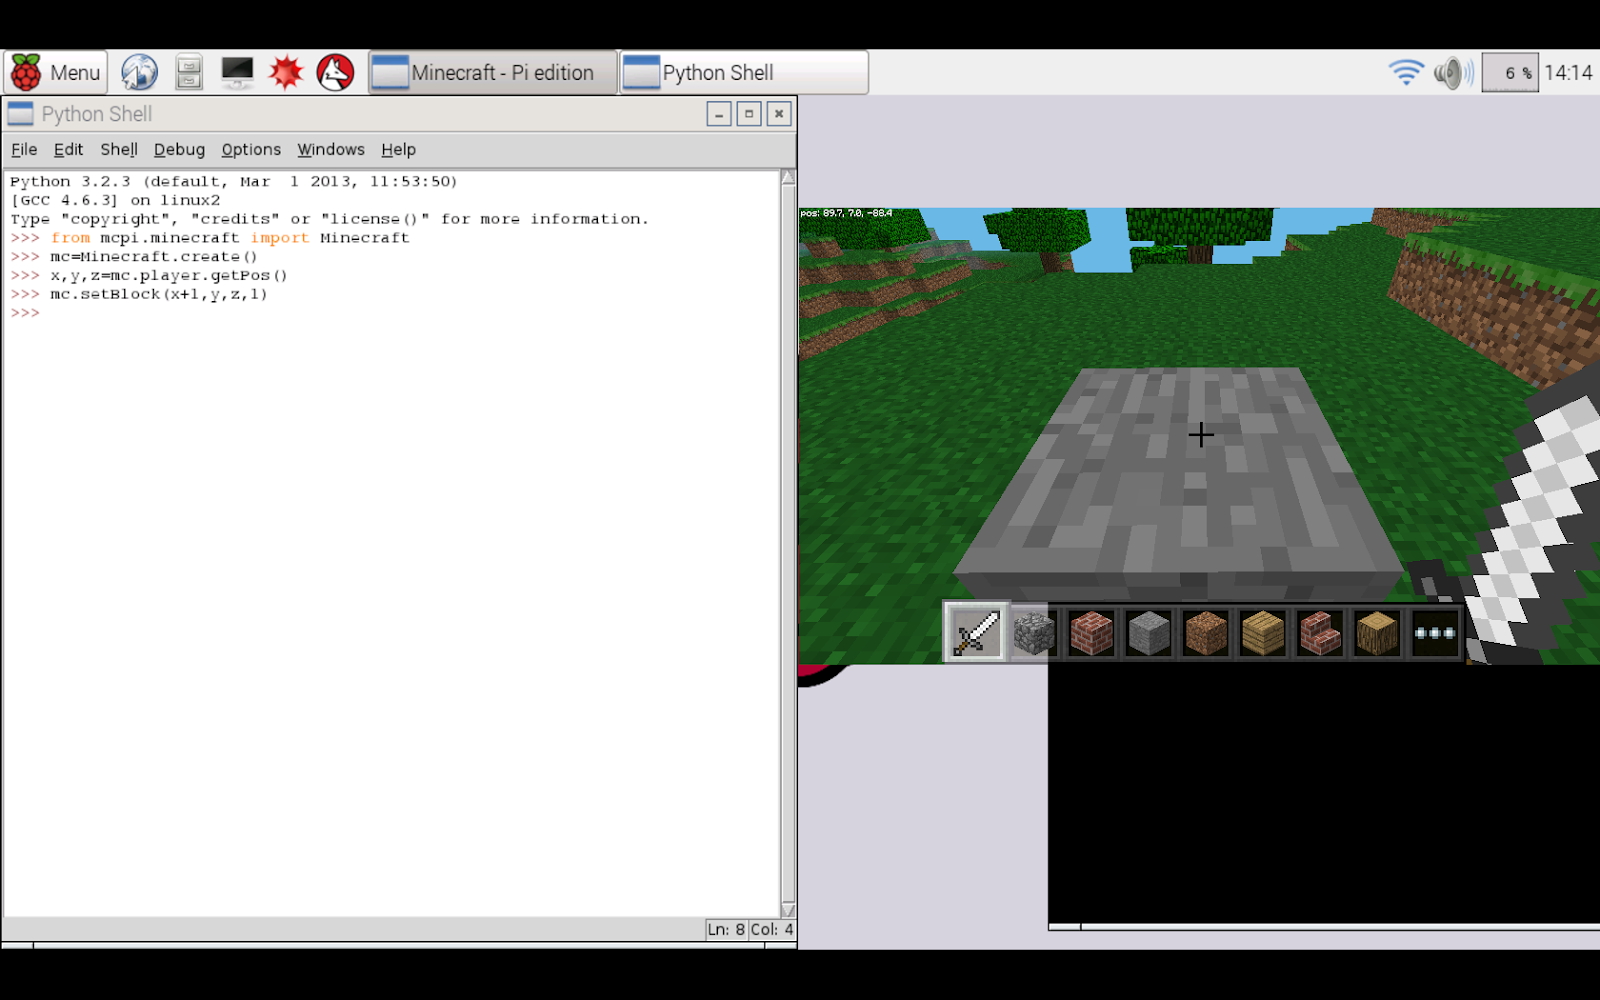Screen dimensions: 1600x1000
Task: Click the line 'x,y,z=mc.player.getPos()'
Action: point(169,276)
